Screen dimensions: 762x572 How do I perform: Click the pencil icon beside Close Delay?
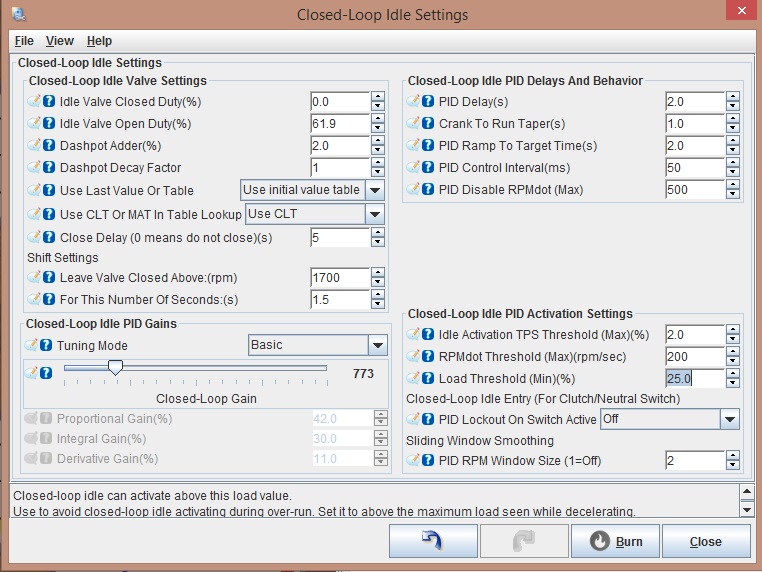tap(34, 238)
